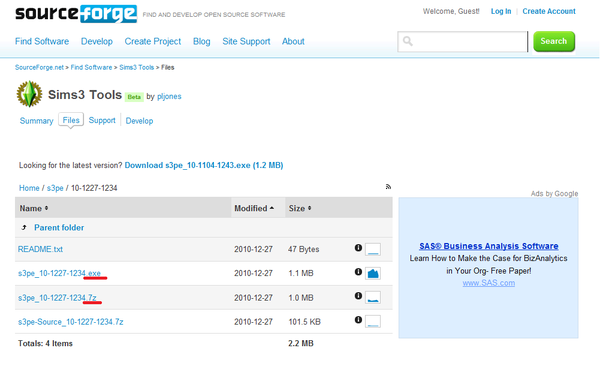Open Create Project in navigation
This screenshot has height=369, width=600.
[153, 41]
